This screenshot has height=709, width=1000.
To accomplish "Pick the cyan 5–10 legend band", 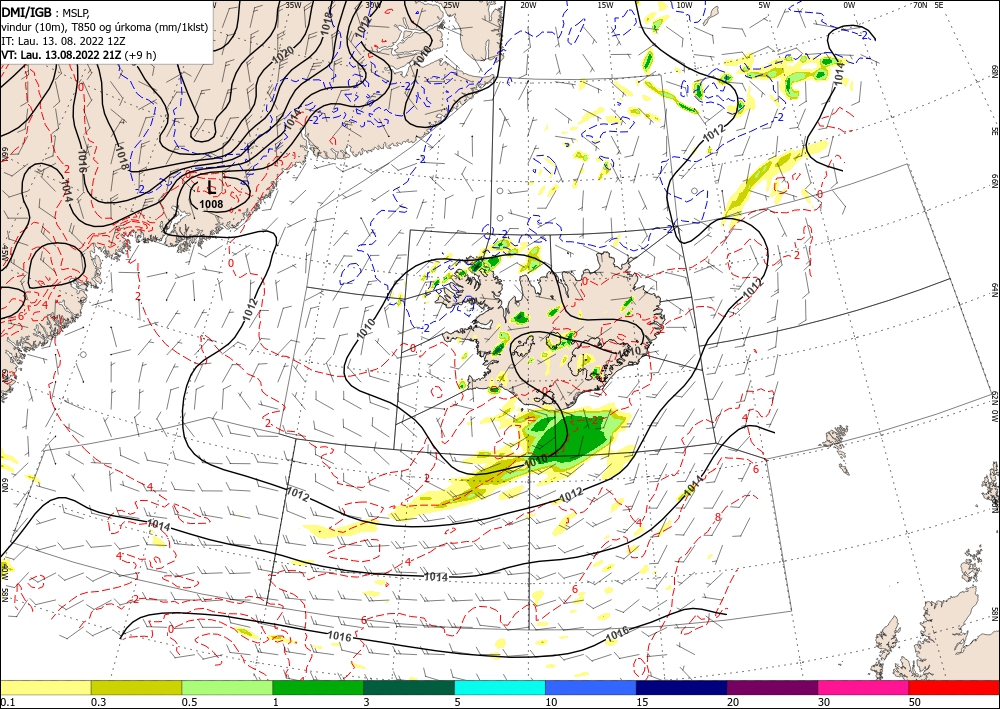I will pyautogui.click(x=500, y=687).
